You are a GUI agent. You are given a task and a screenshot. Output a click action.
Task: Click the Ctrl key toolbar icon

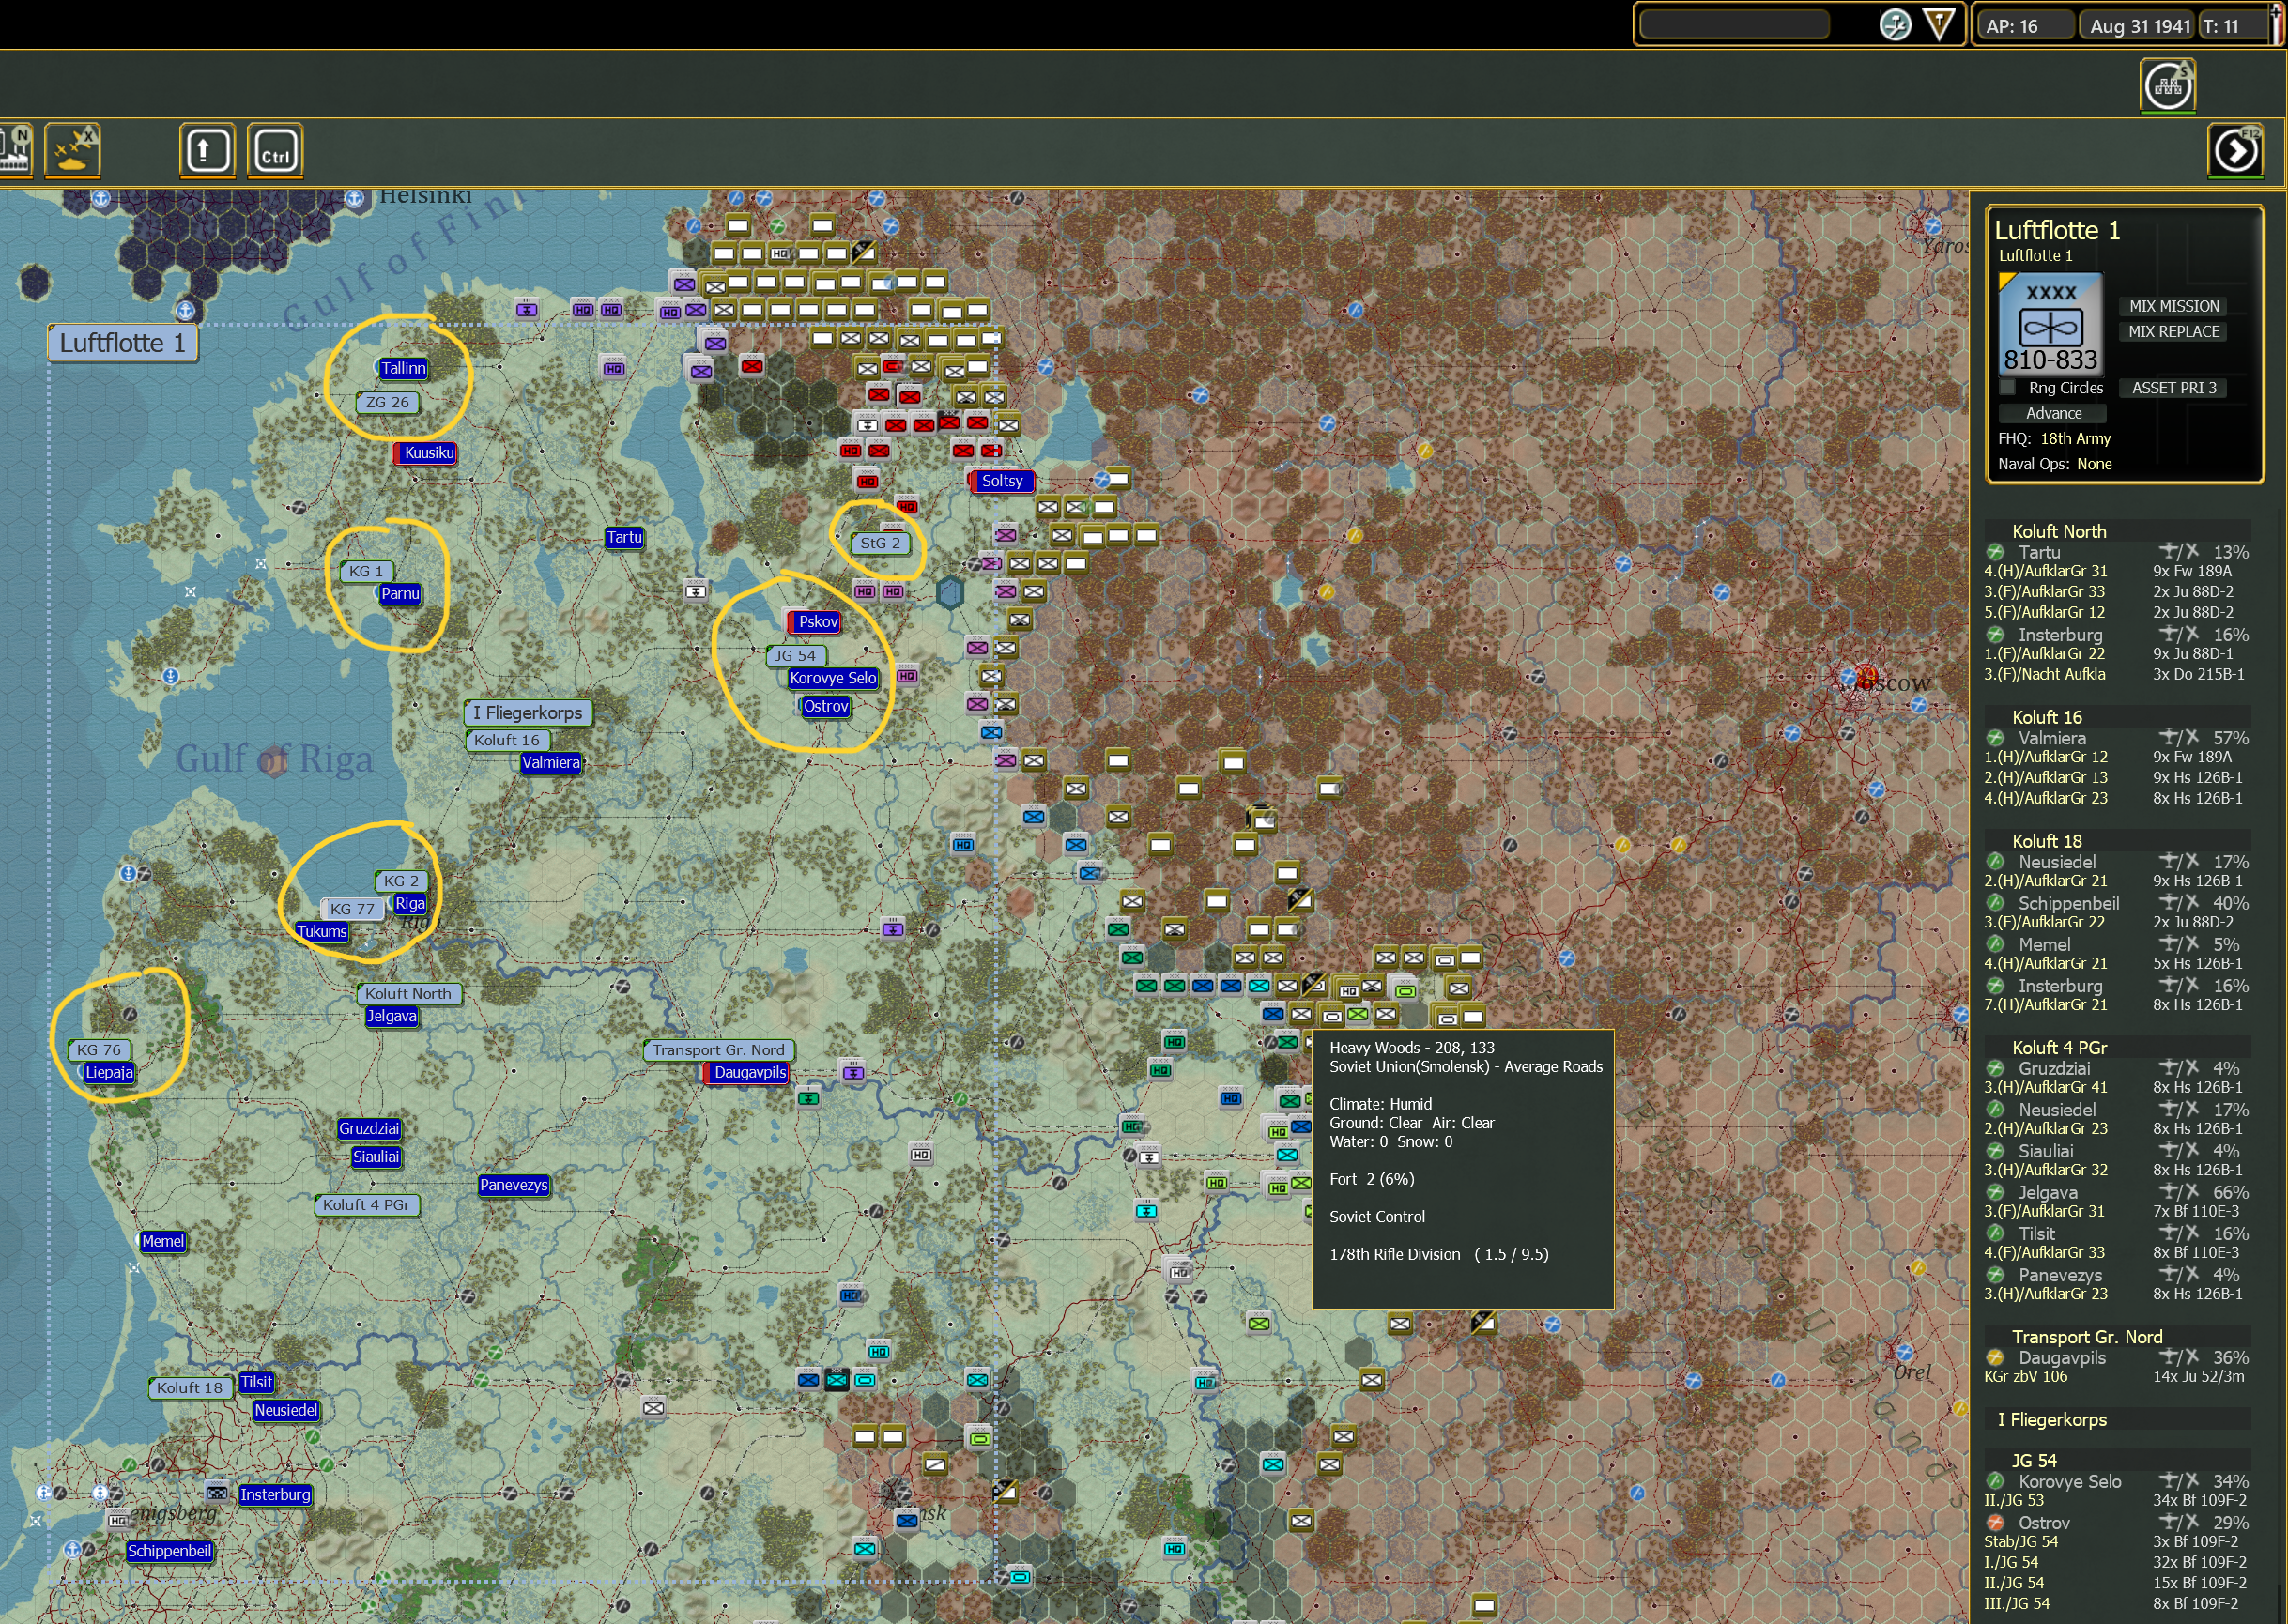click(x=275, y=151)
